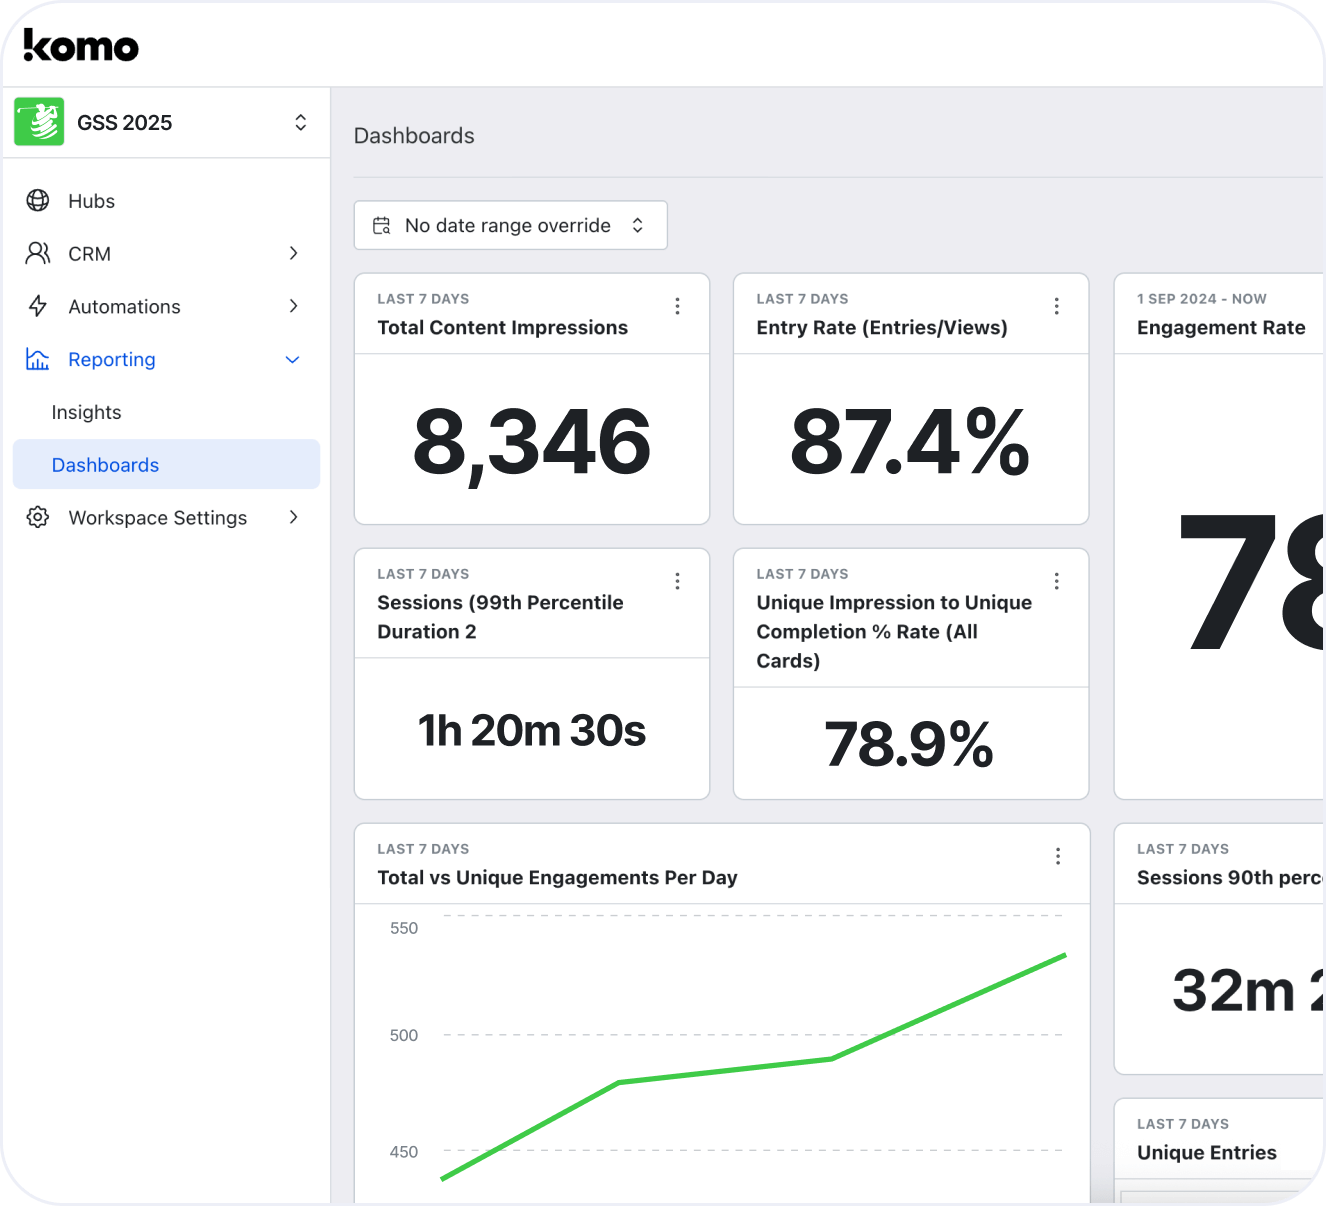1326x1206 pixels.
Task: Click the Workspace Settings gear icon
Action: click(38, 517)
